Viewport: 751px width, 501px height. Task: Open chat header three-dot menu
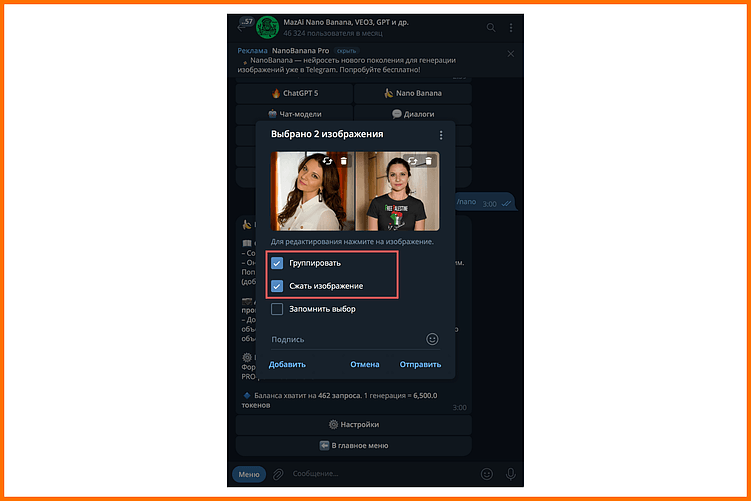pos(511,28)
